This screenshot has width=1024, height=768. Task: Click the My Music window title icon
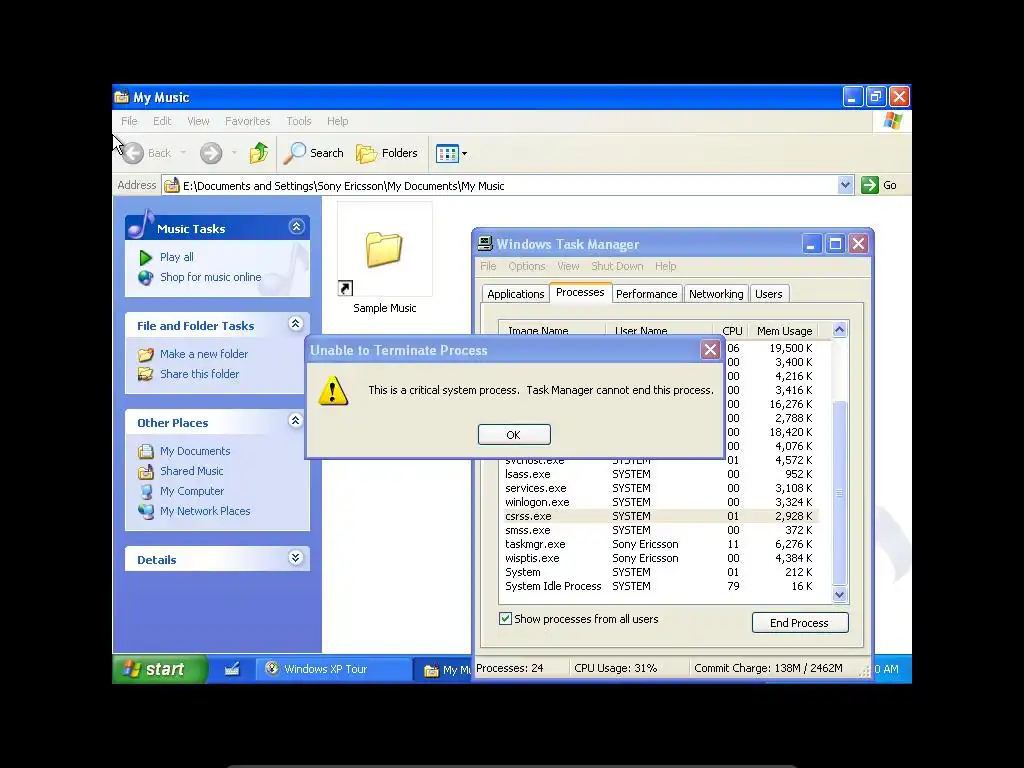pos(121,97)
